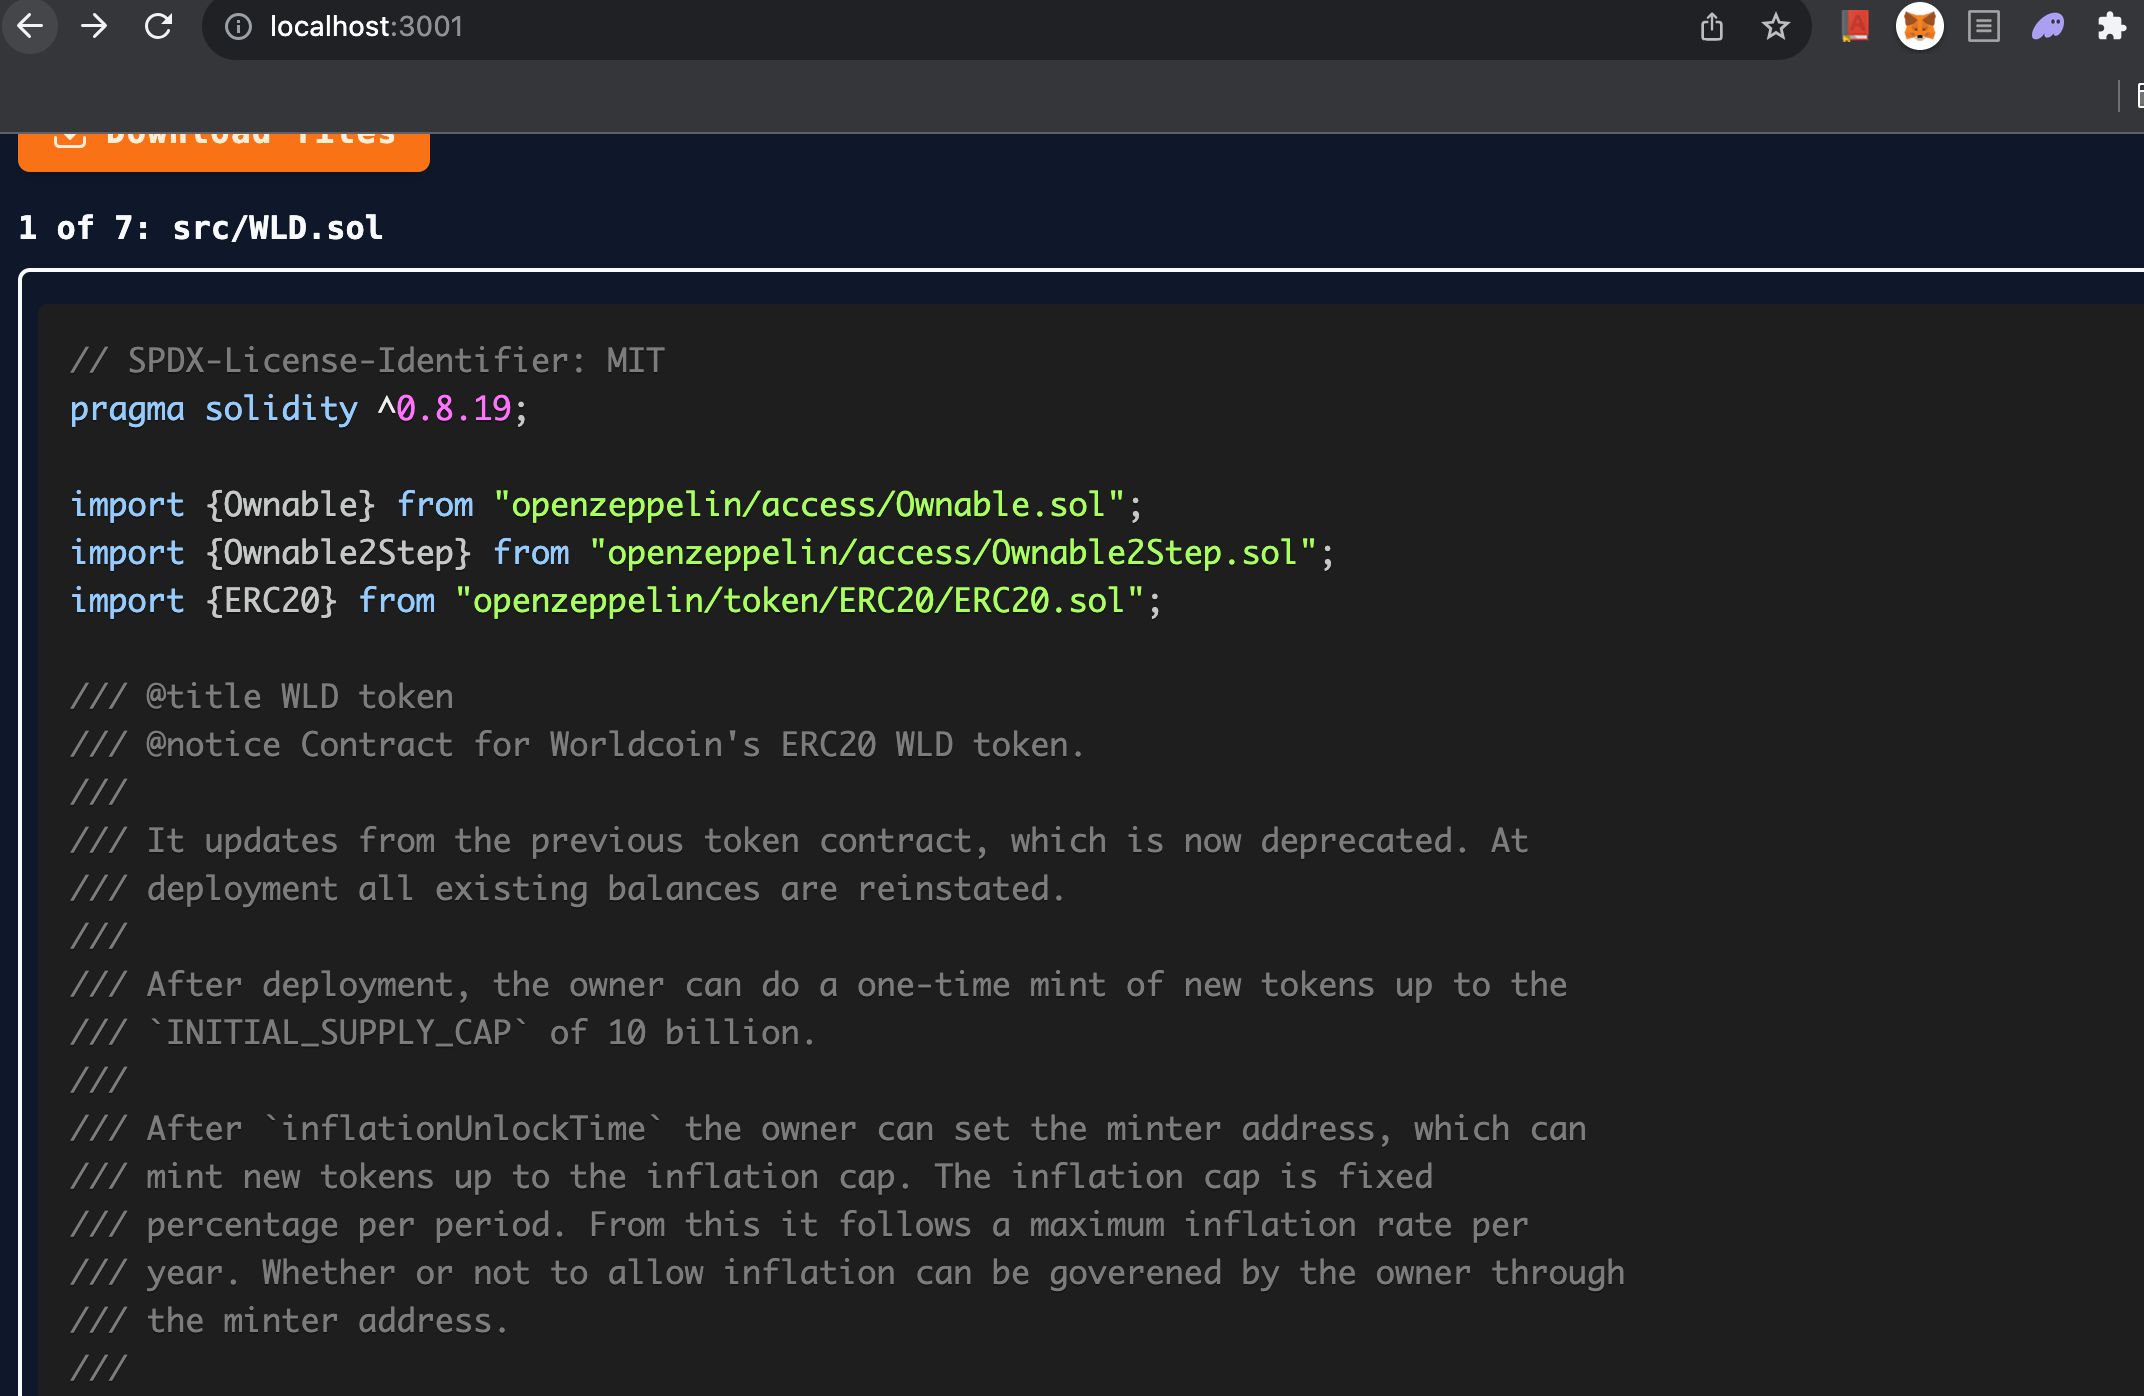Image resolution: width=2144 pixels, height=1396 pixels.
Task: Click 'percentage per period. From this it follows'
Action: 799,1224
